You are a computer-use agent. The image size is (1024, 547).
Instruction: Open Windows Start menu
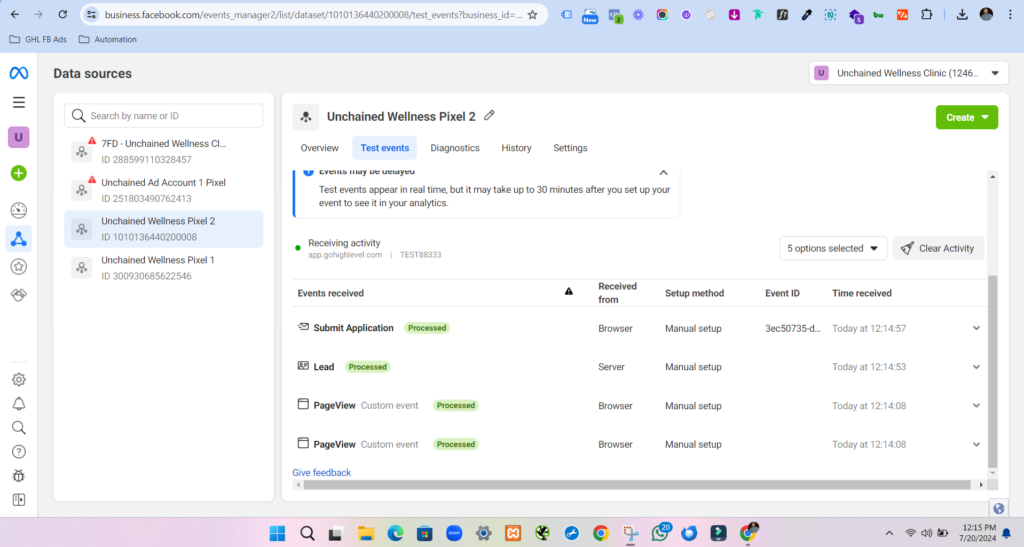coord(278,533)
